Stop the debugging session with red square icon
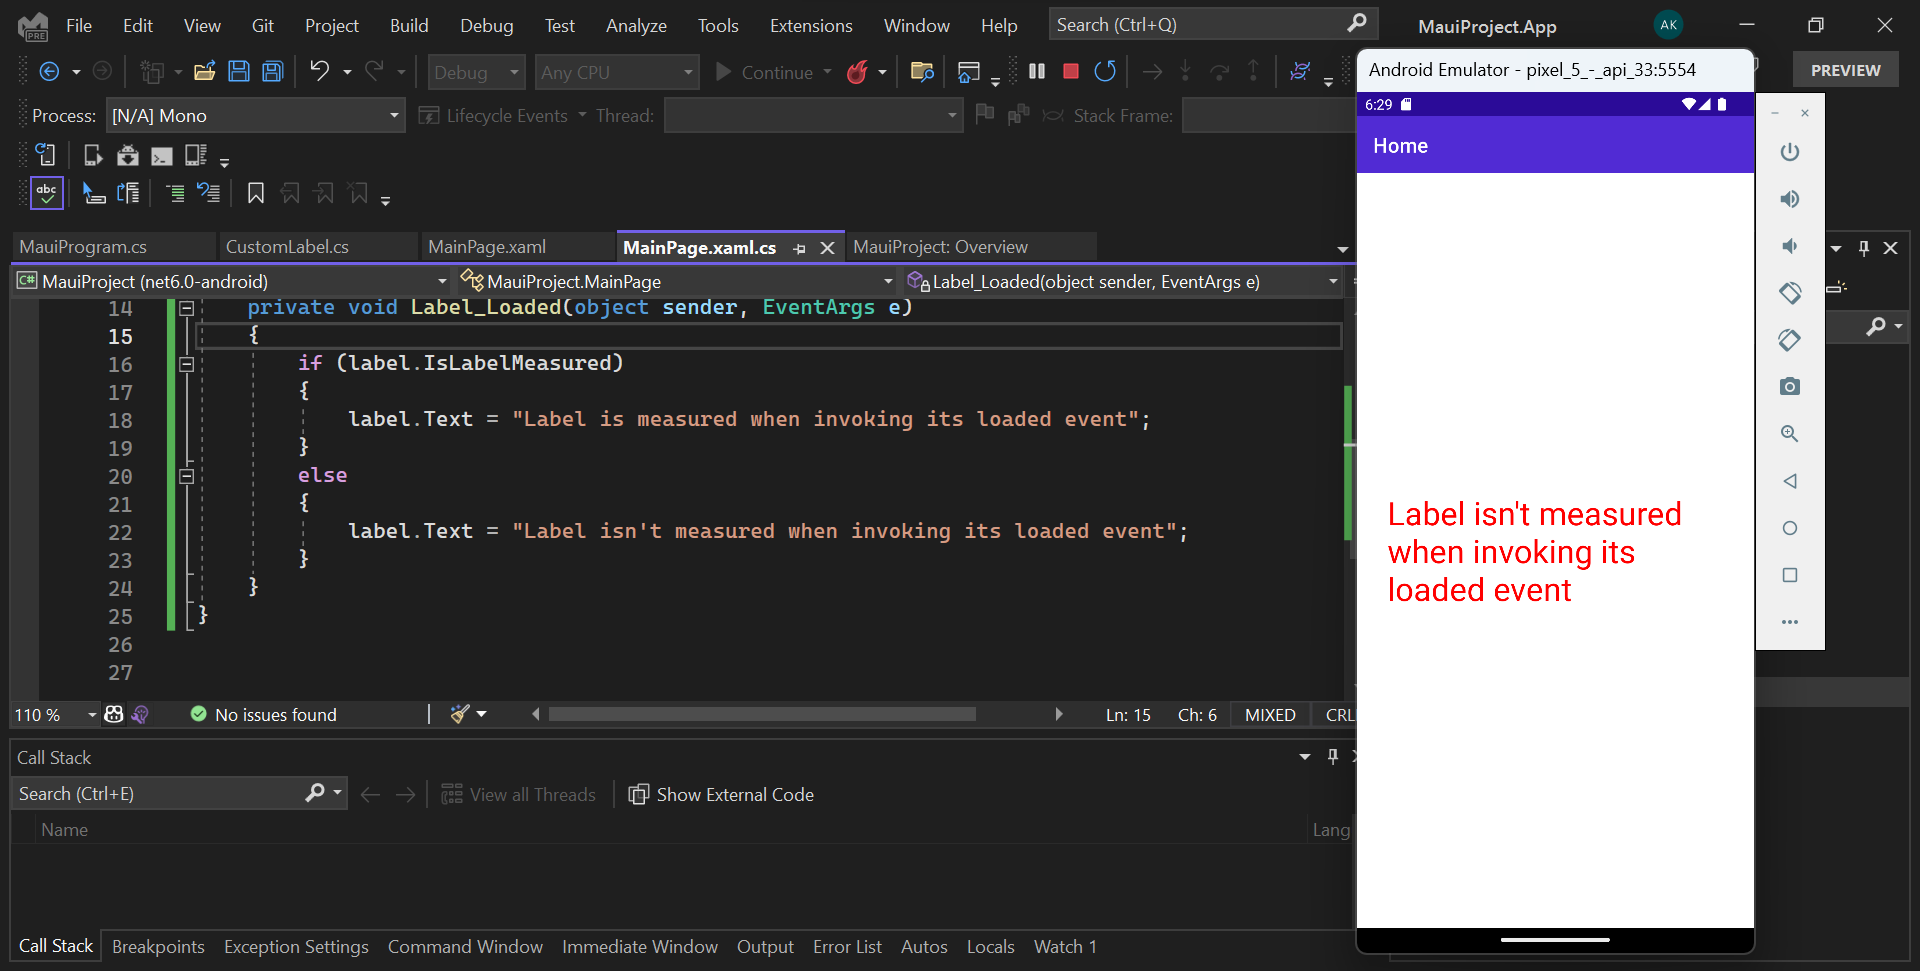The height and width of the screenshot is (971, 1920). (1070, 71)
